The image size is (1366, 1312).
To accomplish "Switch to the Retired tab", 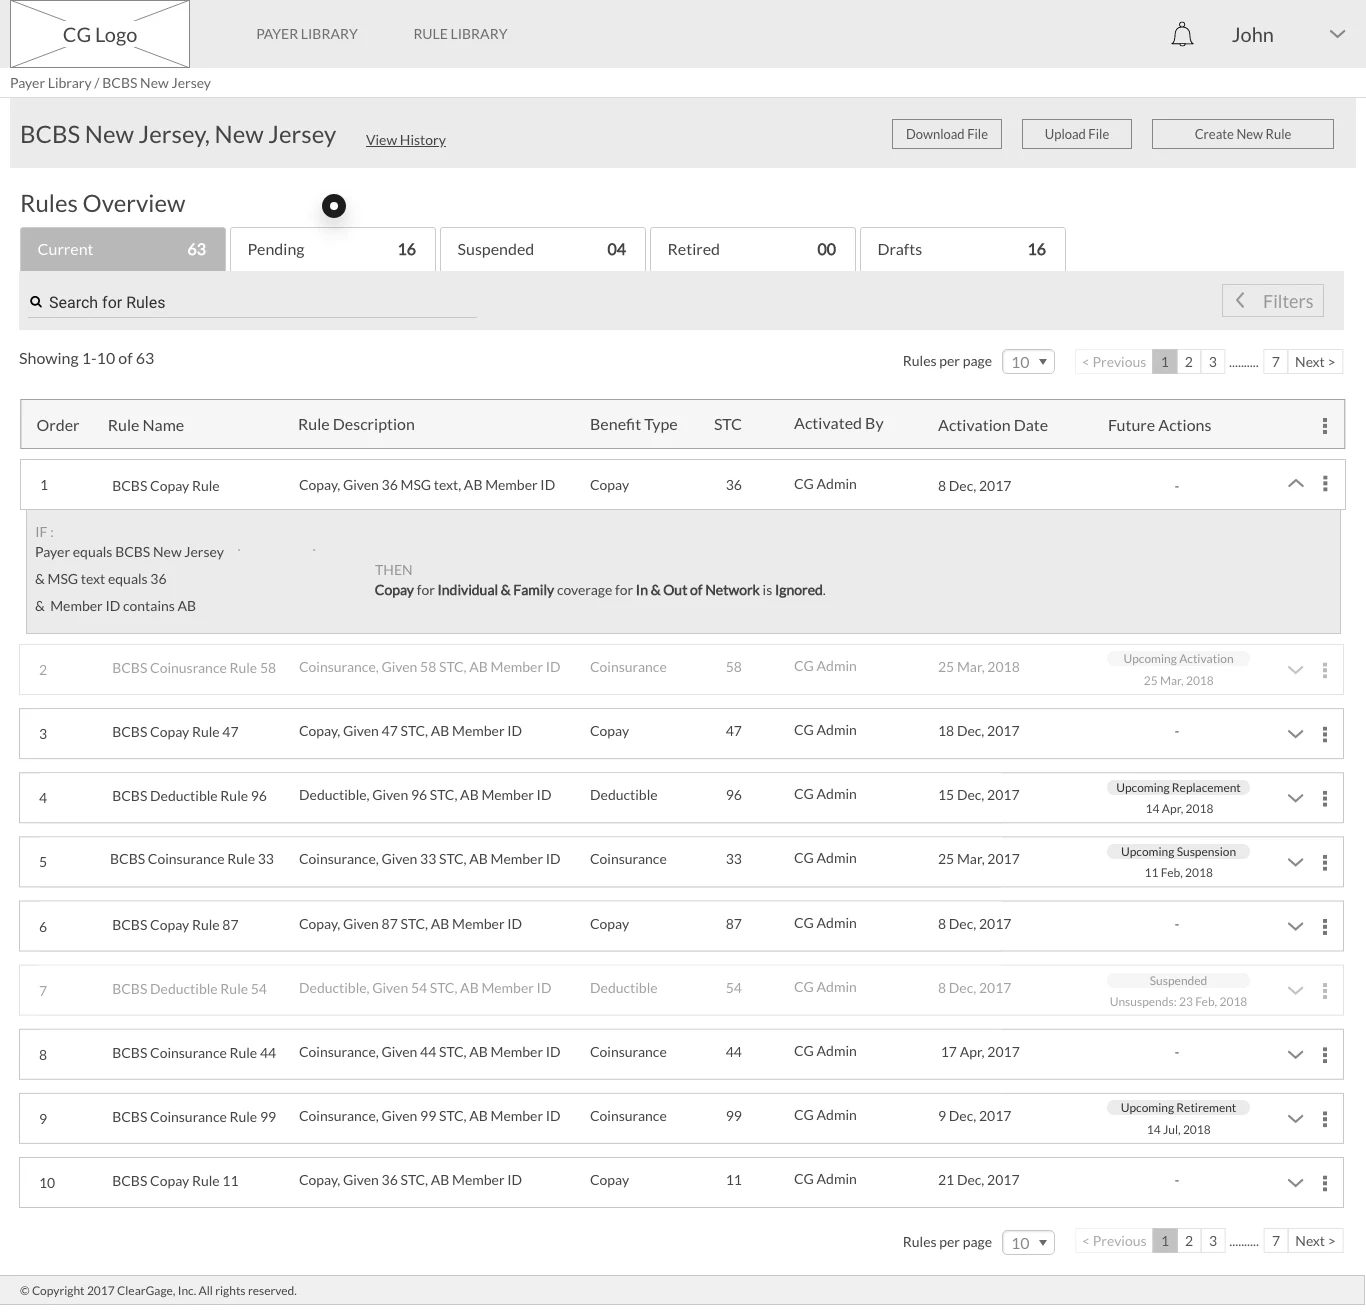I will [x=753, y=249].
